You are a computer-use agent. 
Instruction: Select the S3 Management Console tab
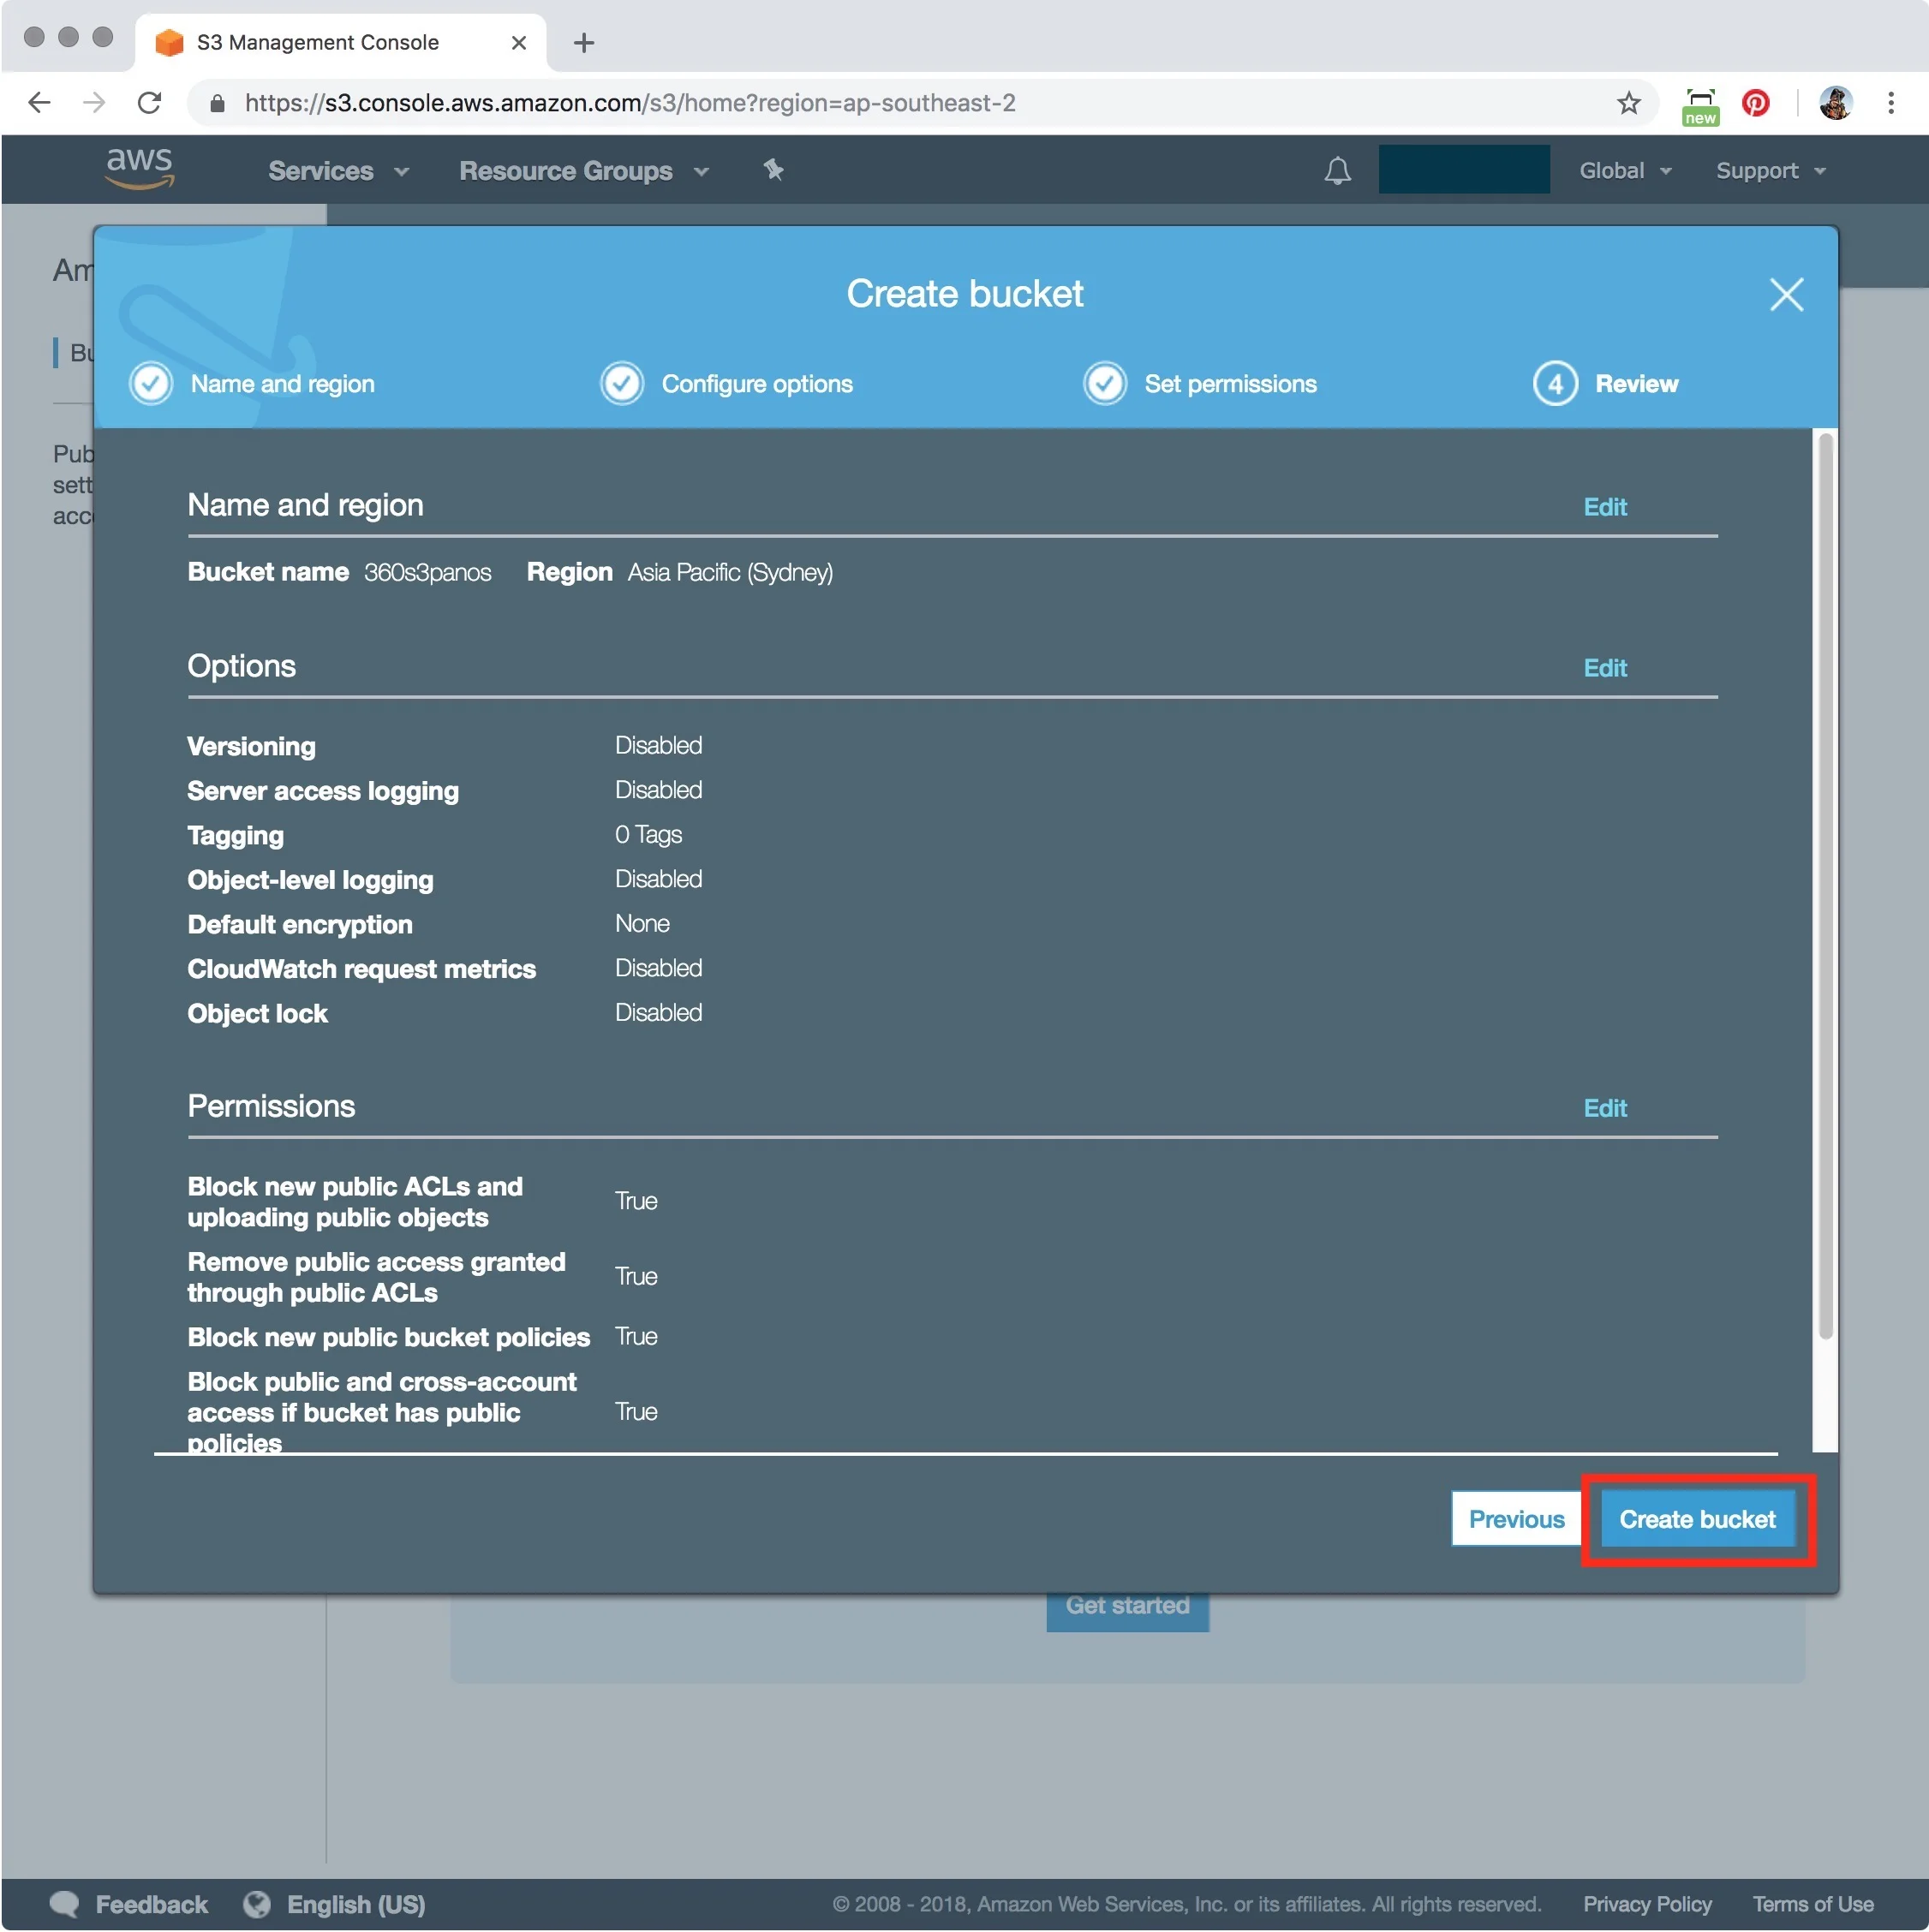tap(340, 43)
